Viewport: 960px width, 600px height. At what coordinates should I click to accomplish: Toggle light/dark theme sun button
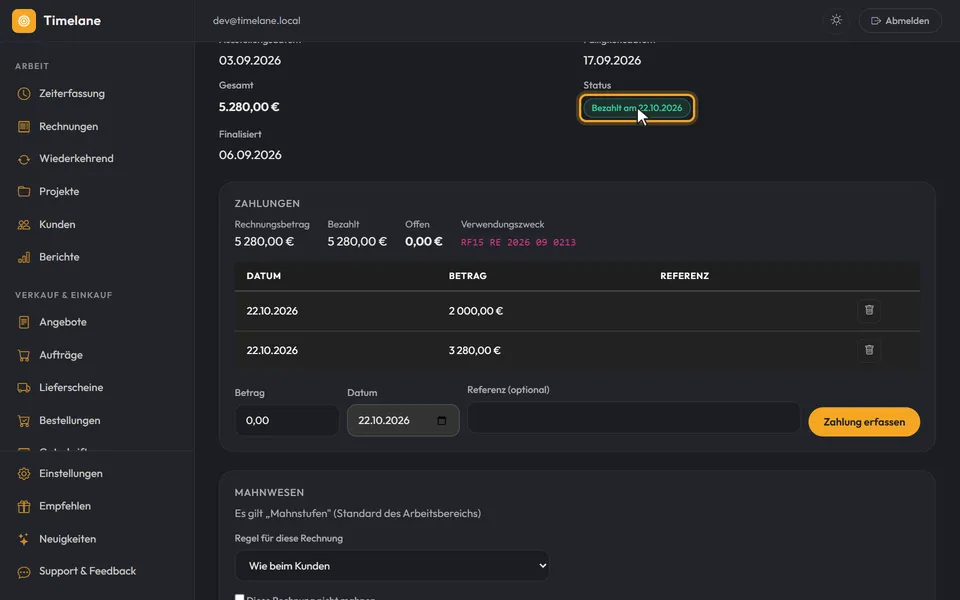click(836, 20)
